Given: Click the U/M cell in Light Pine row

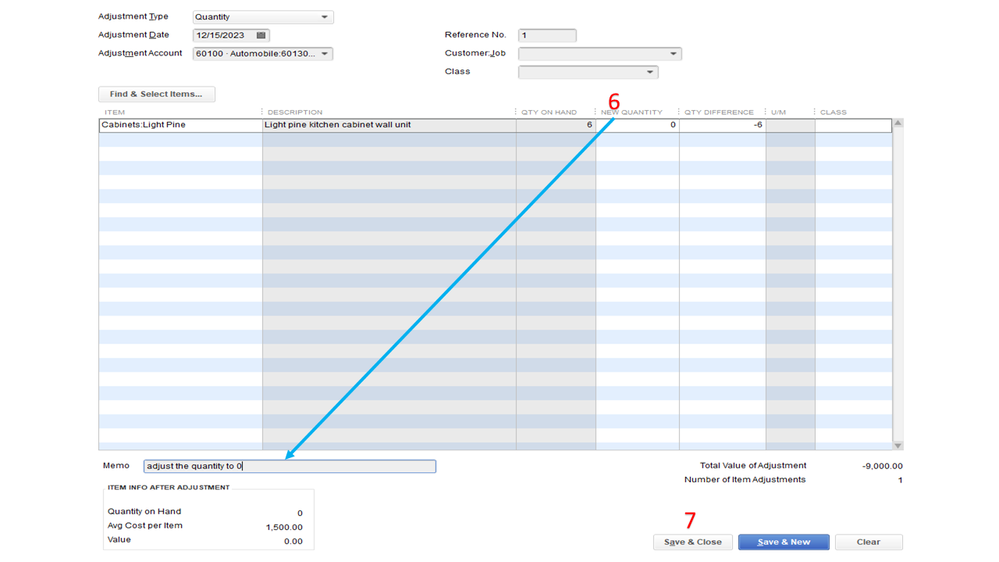Looking at the screenshot, I should tap(790, 126).
